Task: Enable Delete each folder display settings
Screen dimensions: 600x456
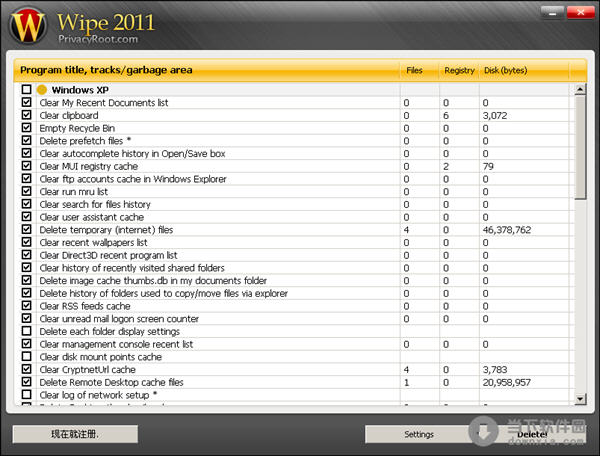Action: pyautogui.click(x=26, y=331)
